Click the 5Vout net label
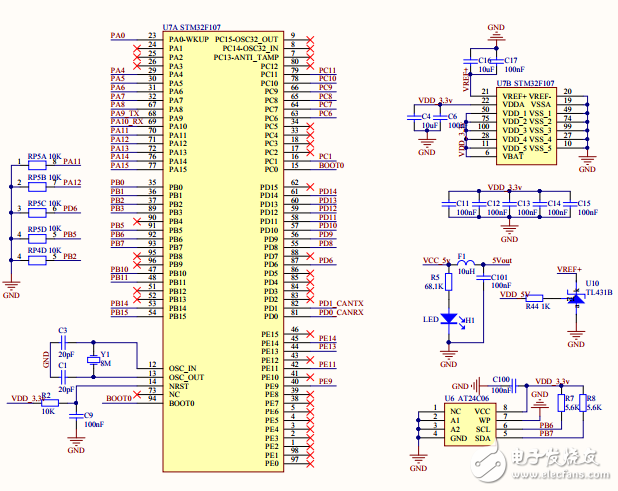 coord(502,259)
